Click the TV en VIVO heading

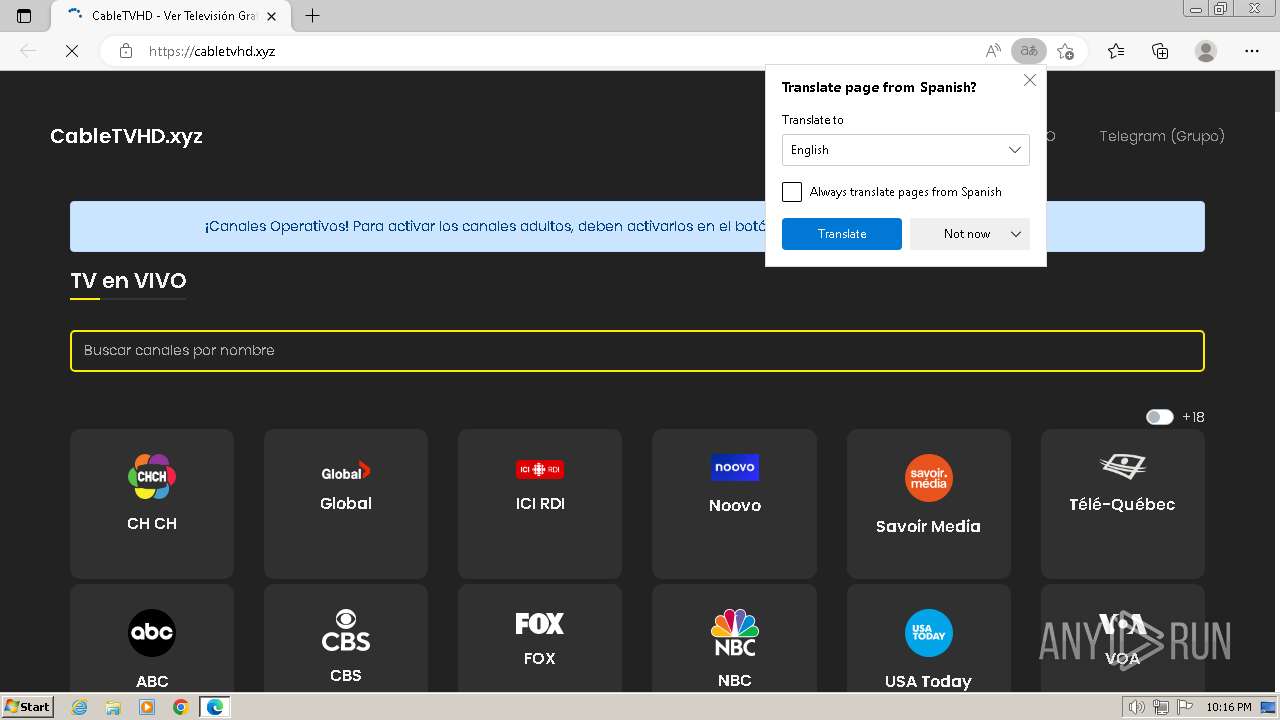point(128,281)
